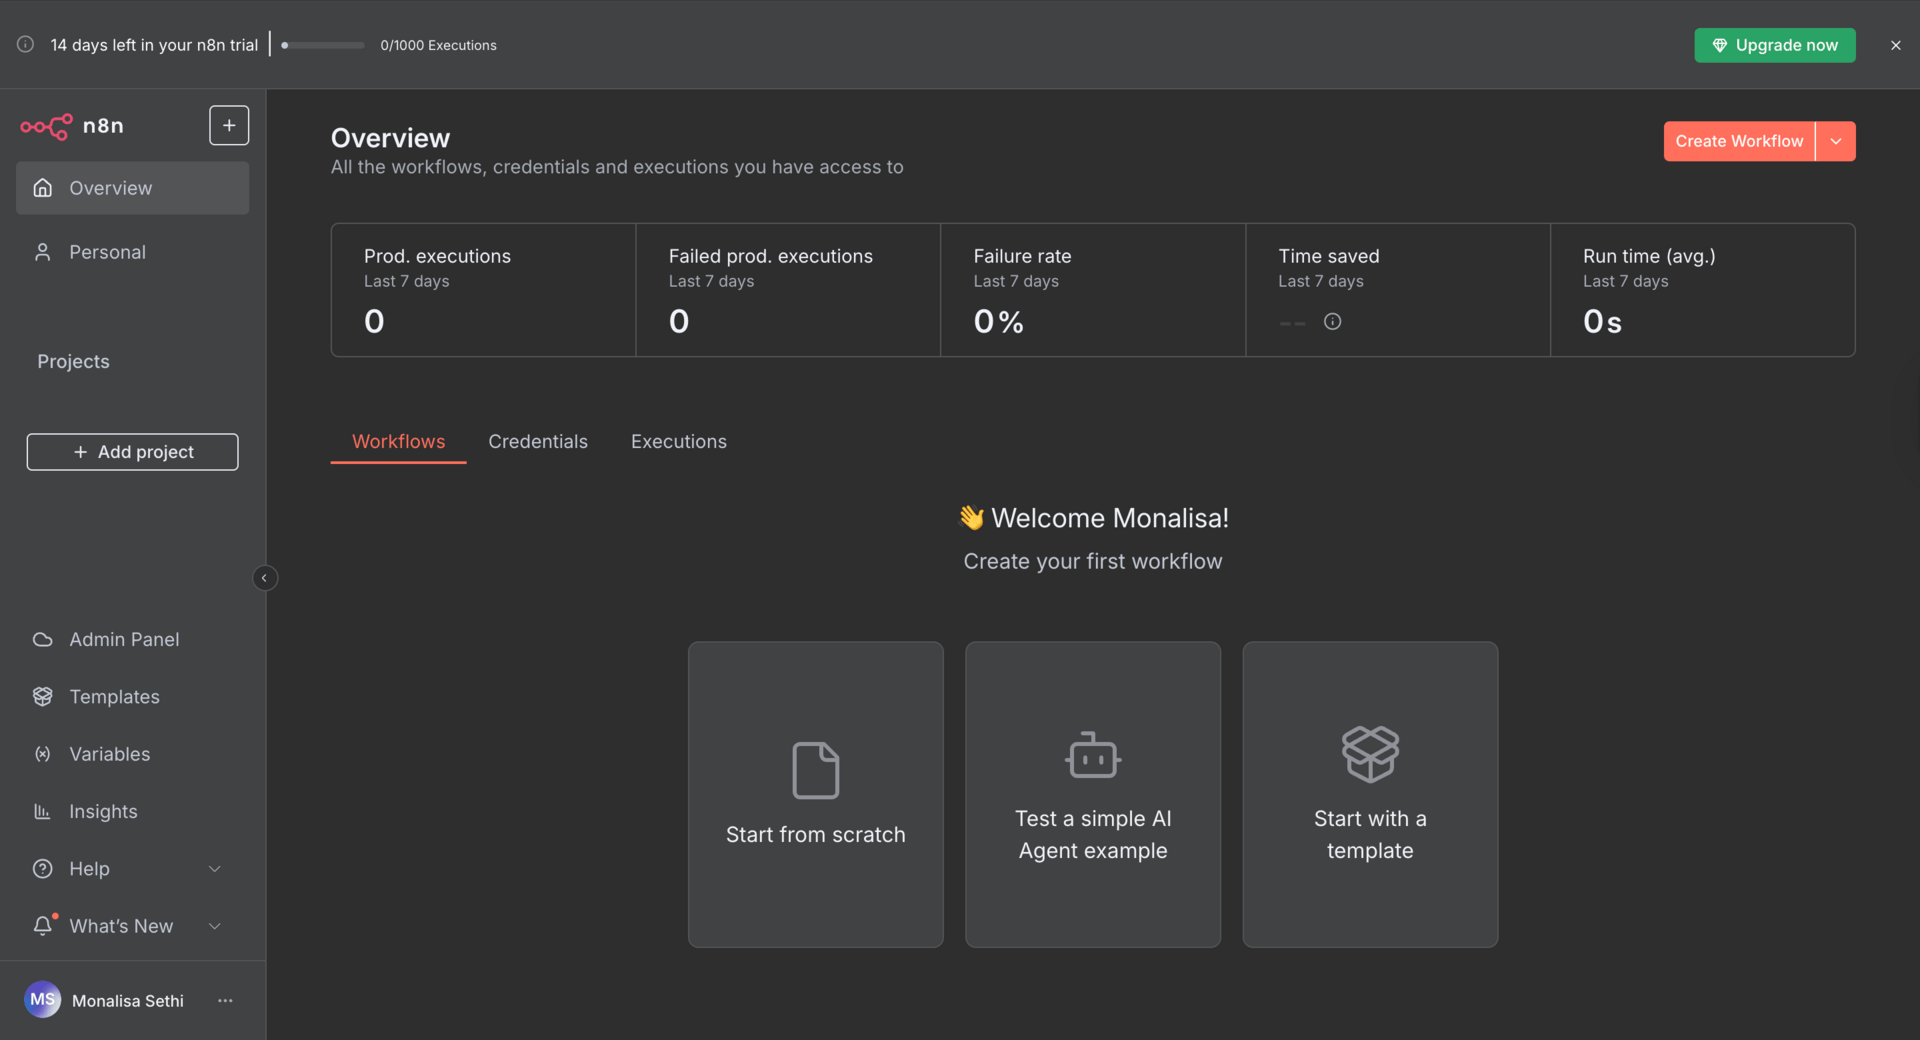Switch to the Executions tab
The image size is (1920, 1040).
pyautogui.click(x=679, y=441)
